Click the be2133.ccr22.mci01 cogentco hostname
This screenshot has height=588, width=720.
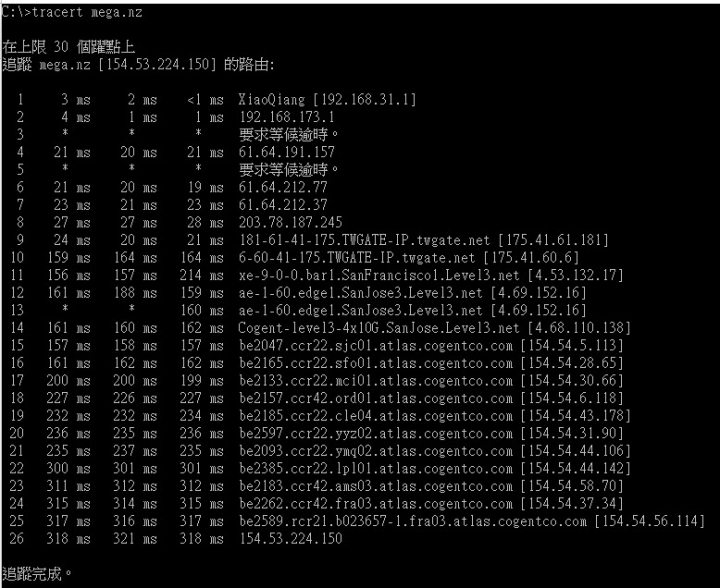pyautogui.click(x=376, y=381)
